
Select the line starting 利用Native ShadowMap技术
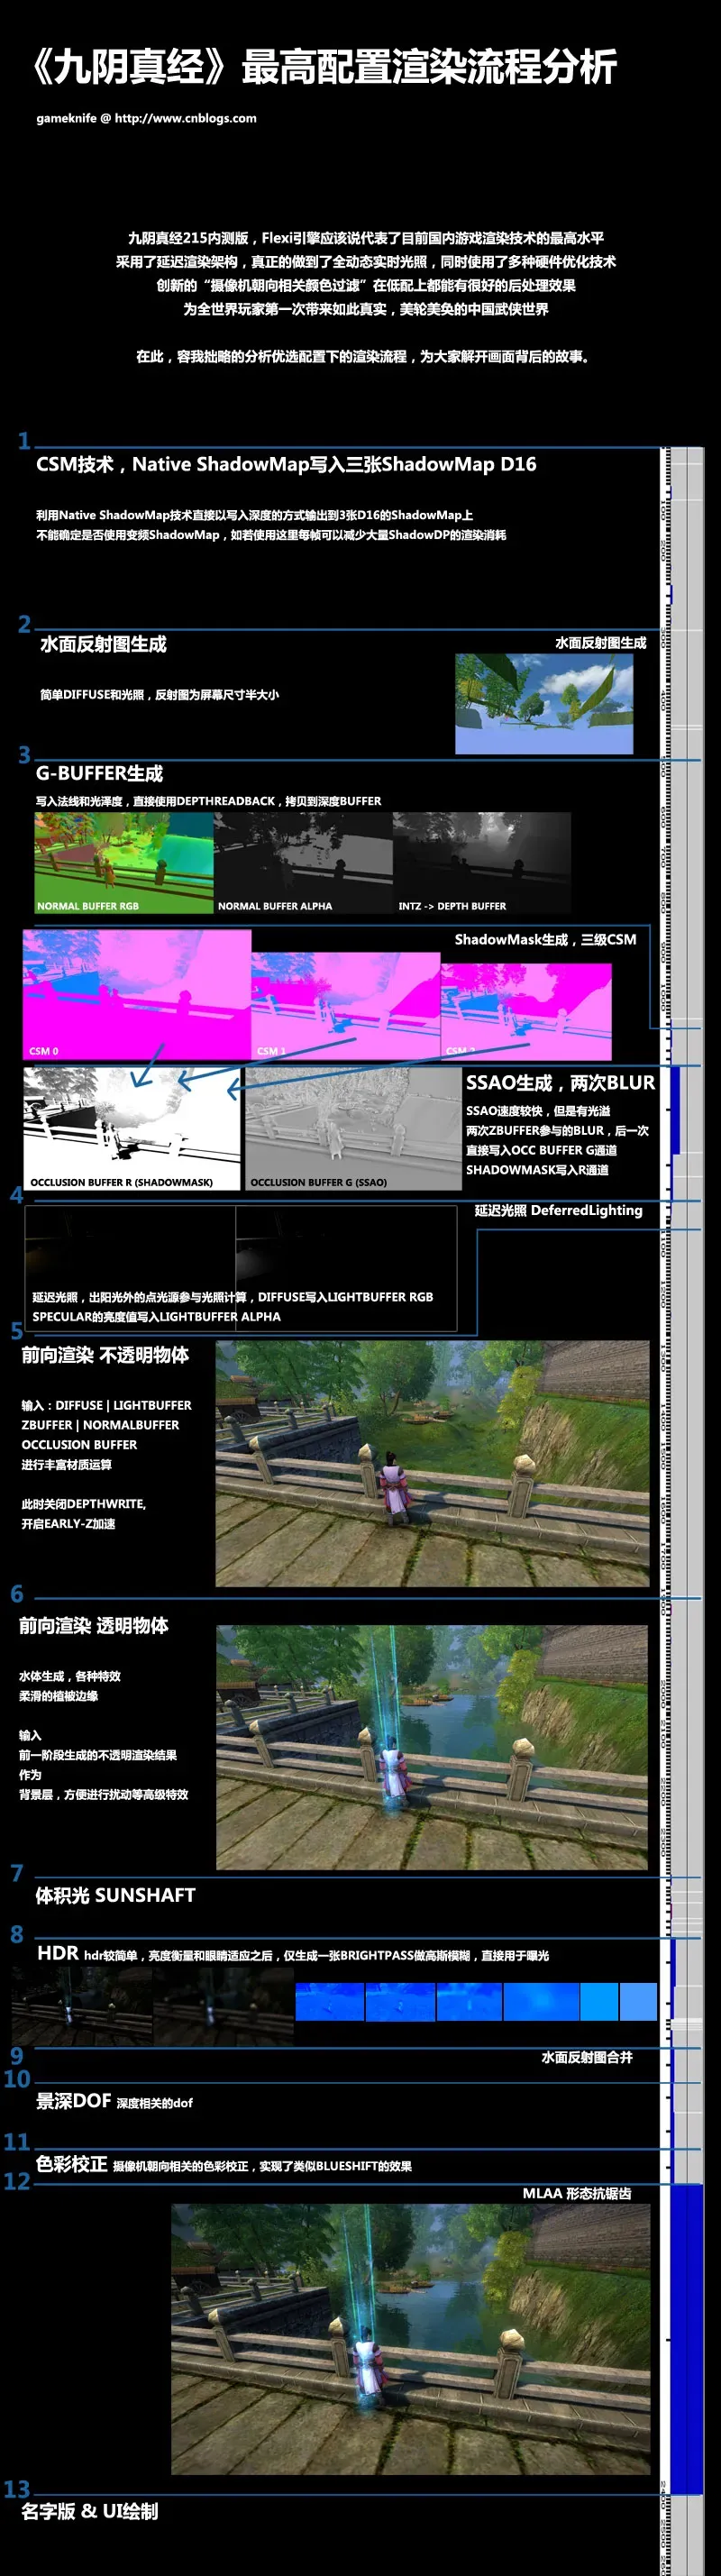coord(255,515)
